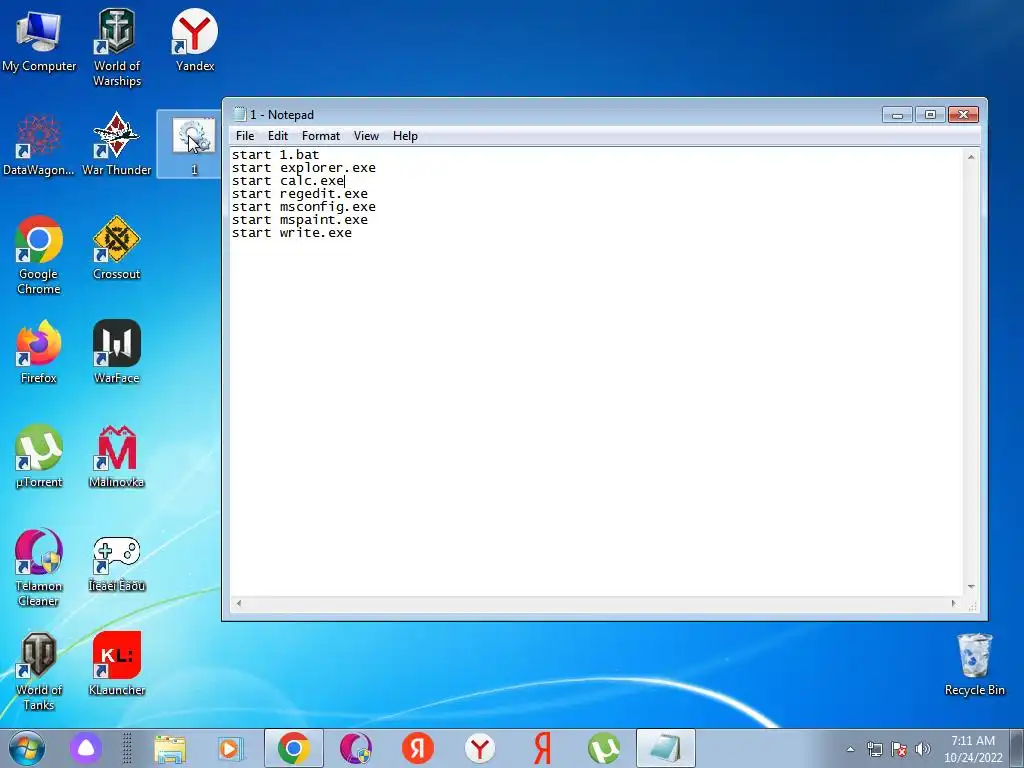Click the white Yandex Browser taskbar icon
The width and height of the screenshot is (1024, 768).
click(480, 748)
